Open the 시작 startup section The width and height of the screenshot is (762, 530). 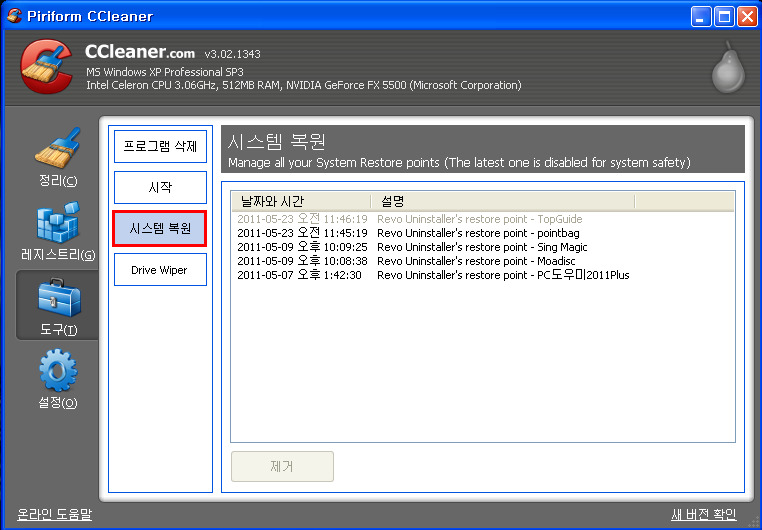[x=160, y=187]
